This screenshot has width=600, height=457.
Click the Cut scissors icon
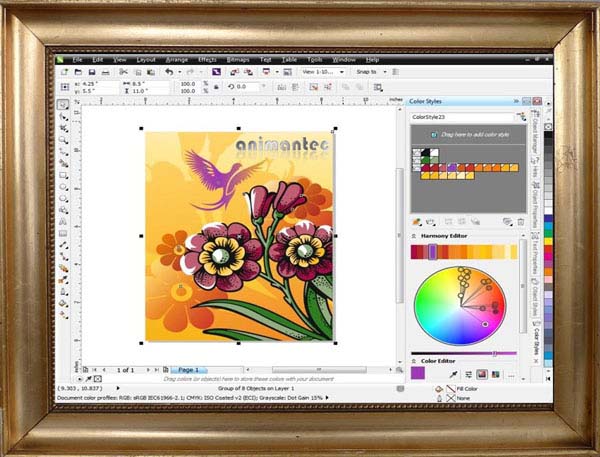(x=124, y=72)
